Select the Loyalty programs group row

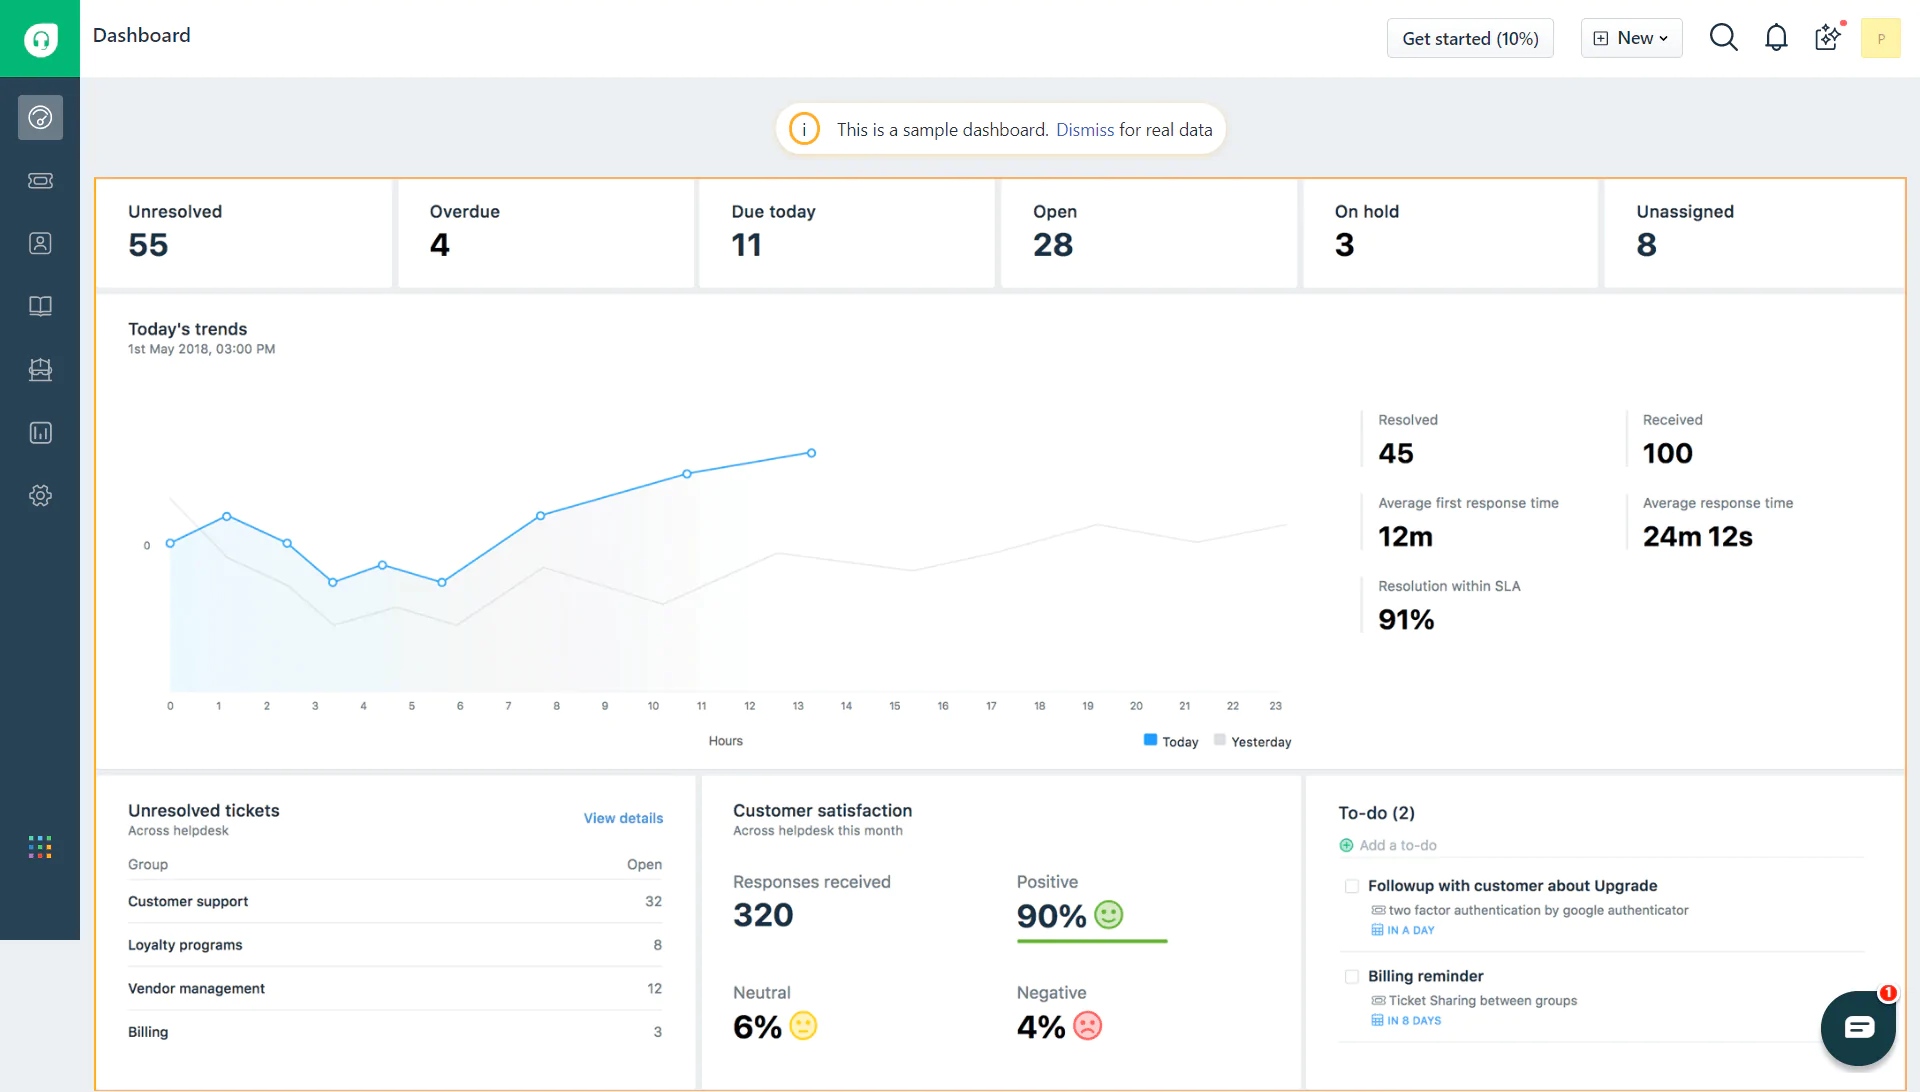395,945
